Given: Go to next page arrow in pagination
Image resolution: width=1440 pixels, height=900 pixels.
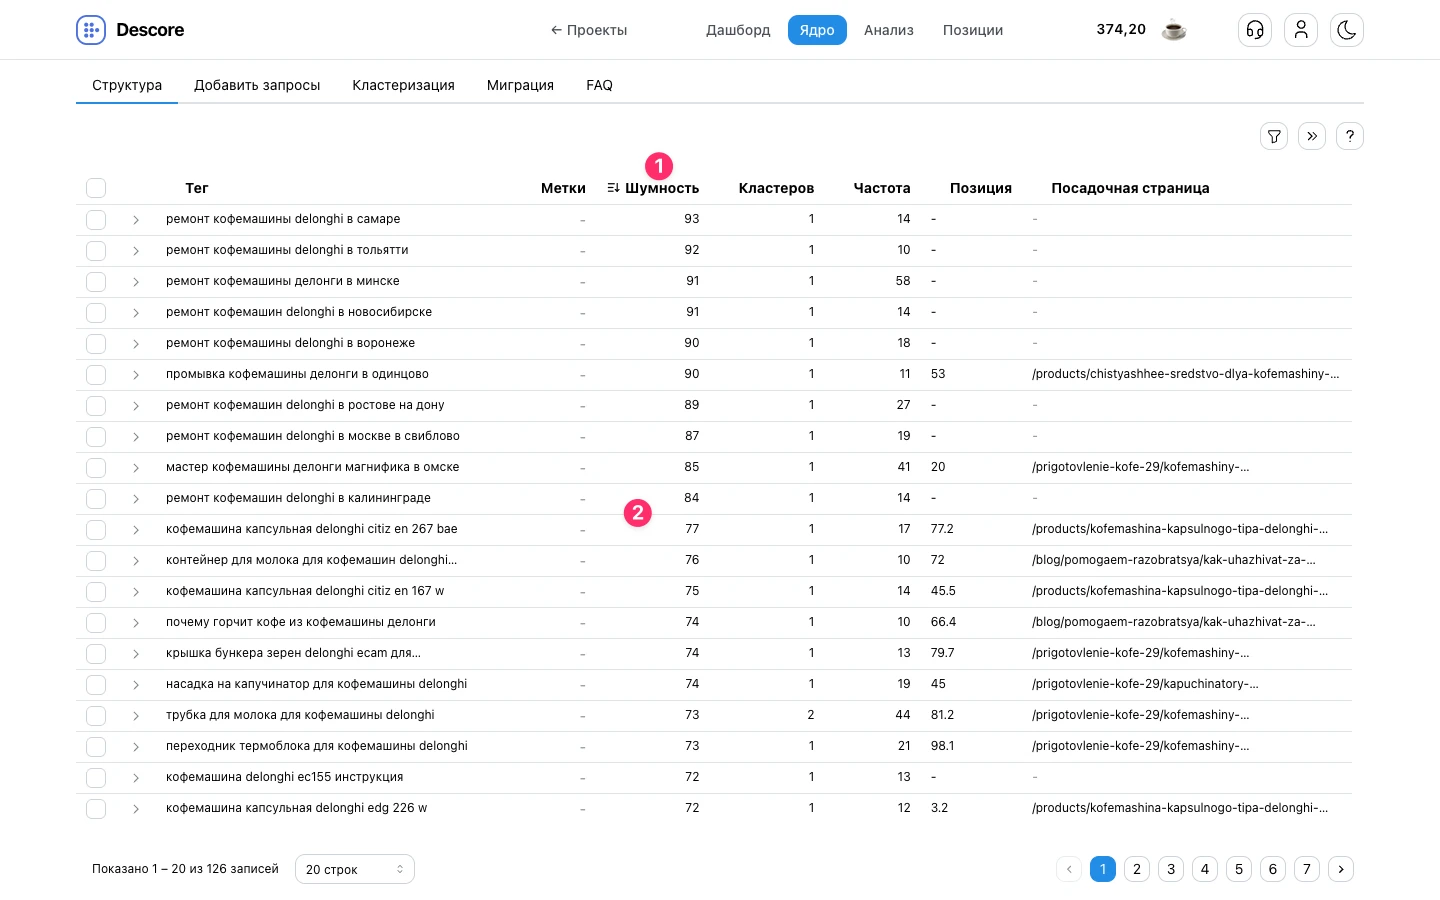Looking at the screenshot, I should coord(1341,869).
